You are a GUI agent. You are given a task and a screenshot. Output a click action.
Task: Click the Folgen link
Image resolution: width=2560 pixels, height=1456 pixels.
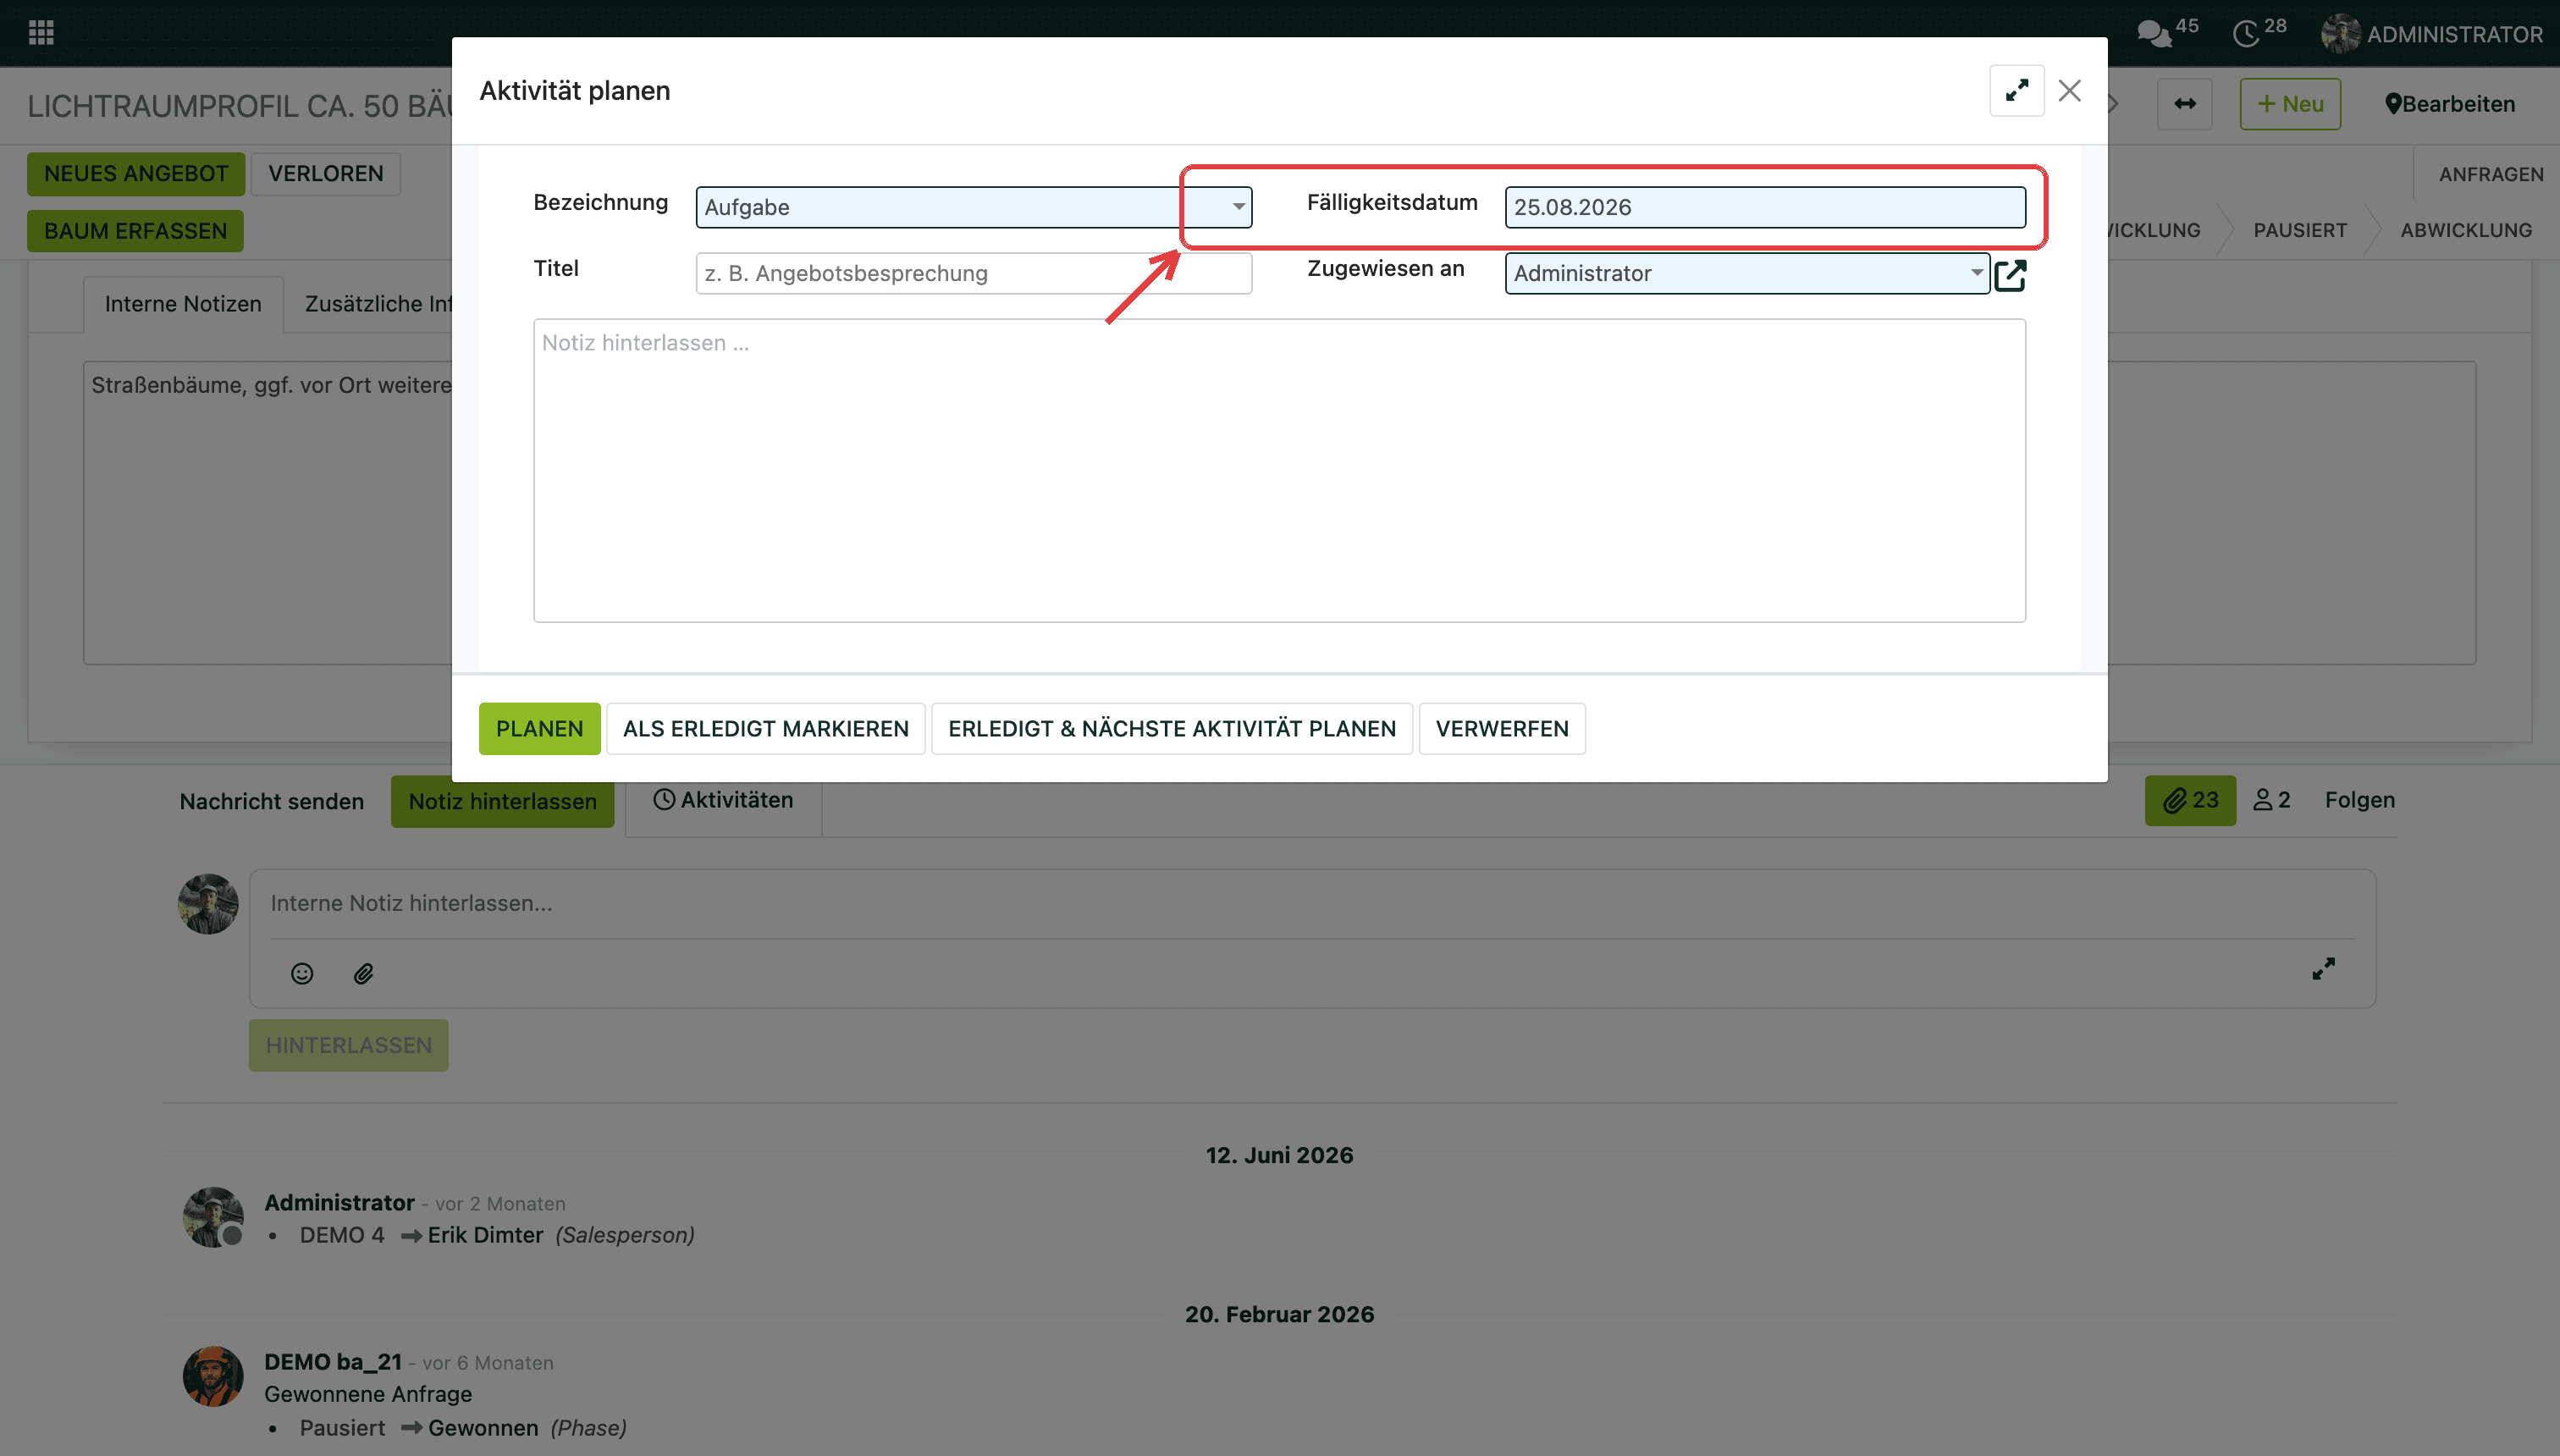coord(2359,800)
